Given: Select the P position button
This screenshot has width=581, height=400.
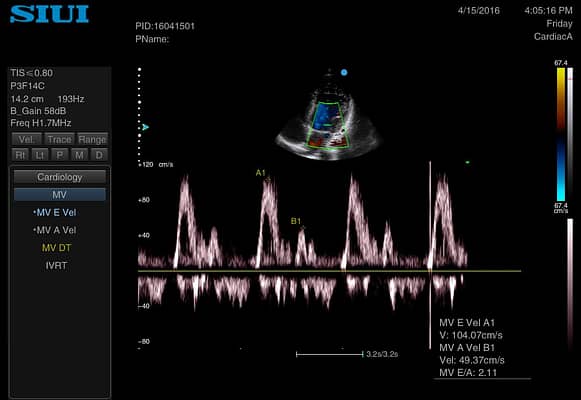Looking at the screenshot, I should click(x=59, y=155).
